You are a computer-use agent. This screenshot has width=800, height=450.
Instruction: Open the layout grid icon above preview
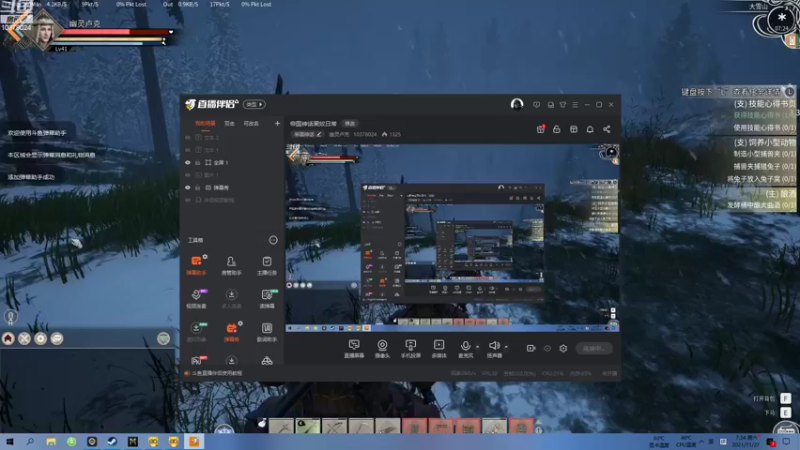[573, 129]
